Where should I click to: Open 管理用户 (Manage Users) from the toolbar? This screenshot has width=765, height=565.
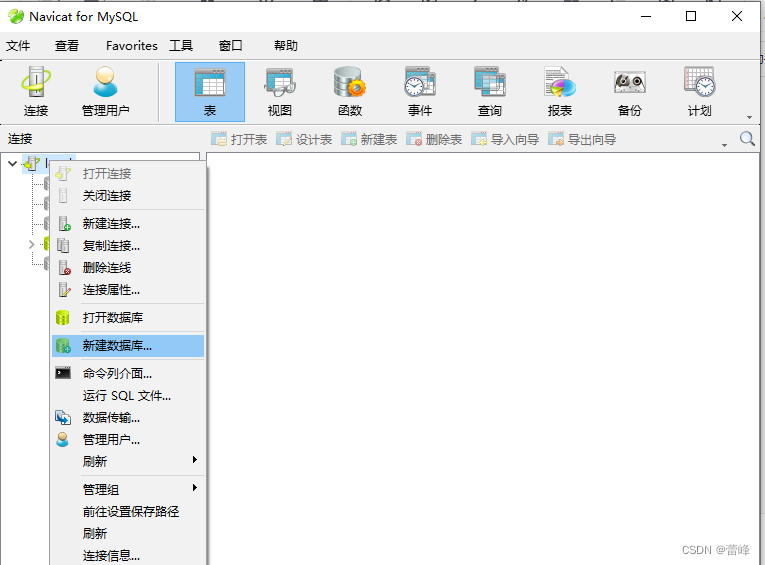pyautogui.click(x=105, y=92)
